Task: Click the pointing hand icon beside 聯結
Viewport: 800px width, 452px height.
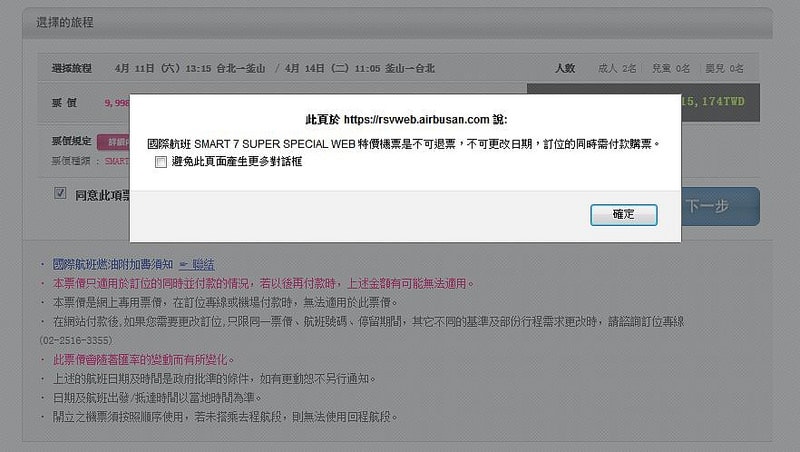Action: [x=184, y=264]
